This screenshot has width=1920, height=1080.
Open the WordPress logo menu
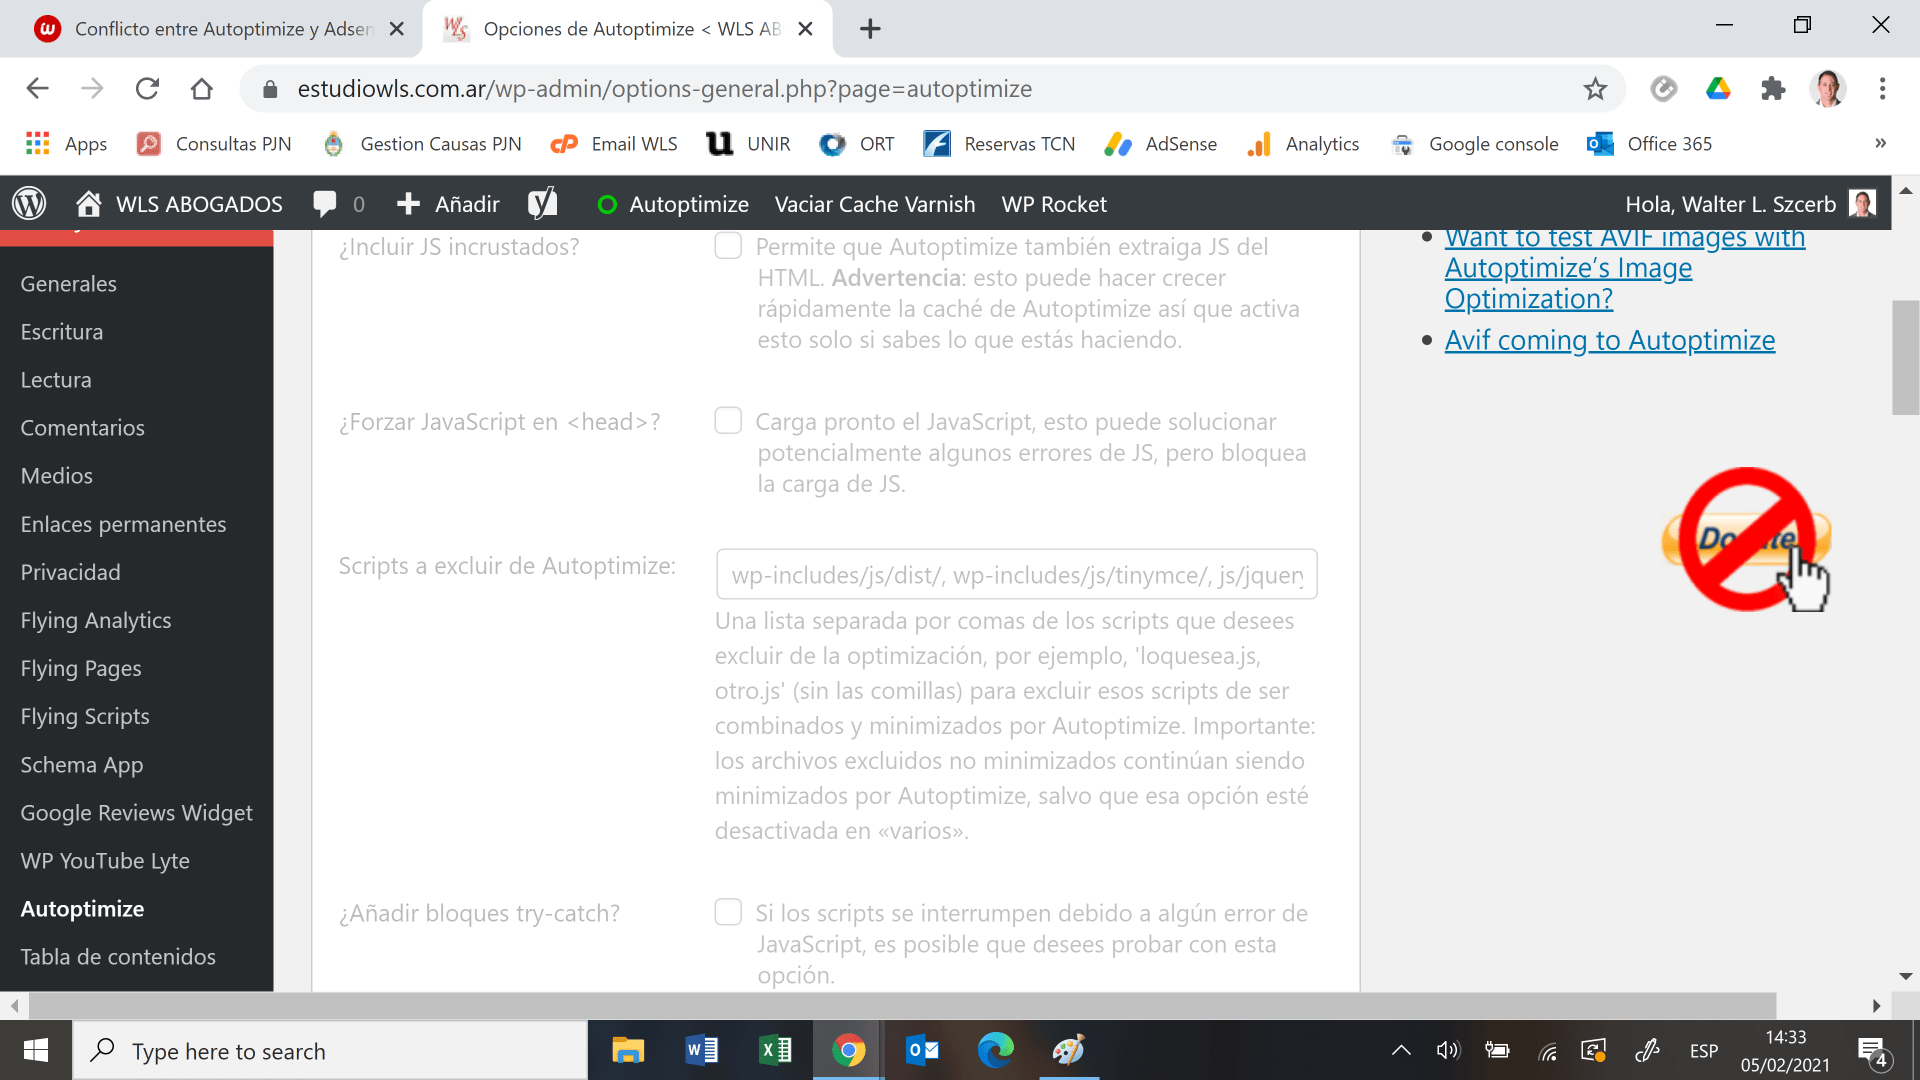(29, 204)
